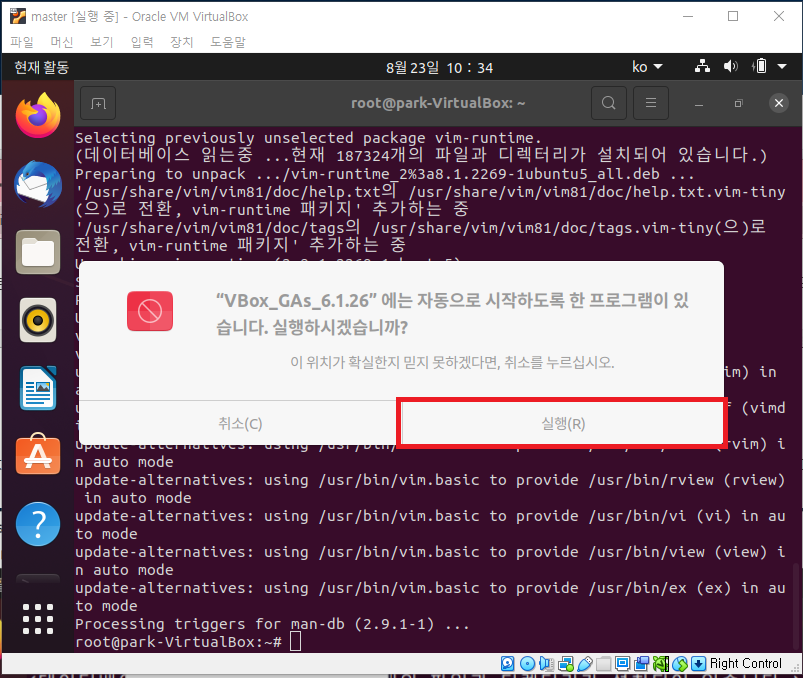This screenshot has width=803, height=678.
Task: Click the display icon in the status bar
Action: point(622,664)
